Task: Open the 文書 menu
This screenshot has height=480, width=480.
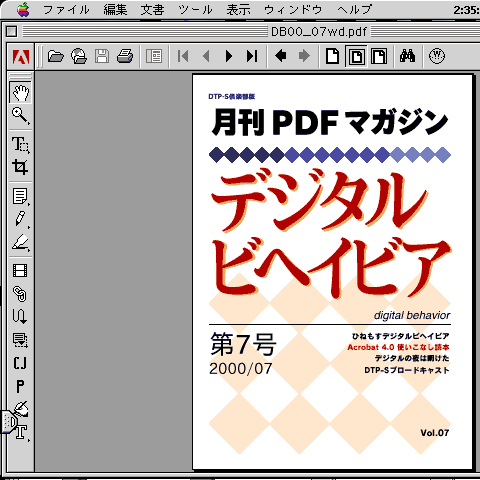Action: (152, 9)
